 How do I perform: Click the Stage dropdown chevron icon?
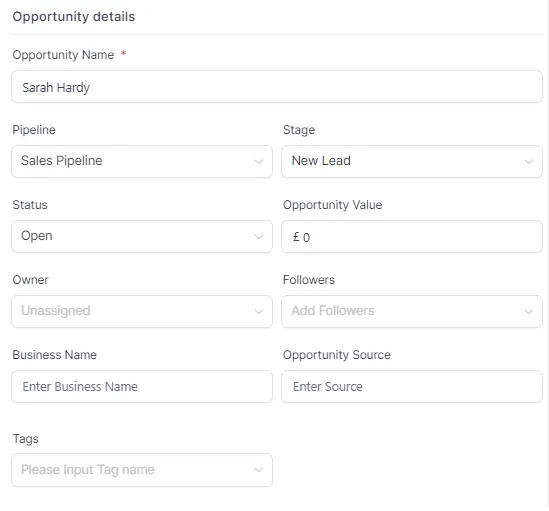click(x=529, y=161)
